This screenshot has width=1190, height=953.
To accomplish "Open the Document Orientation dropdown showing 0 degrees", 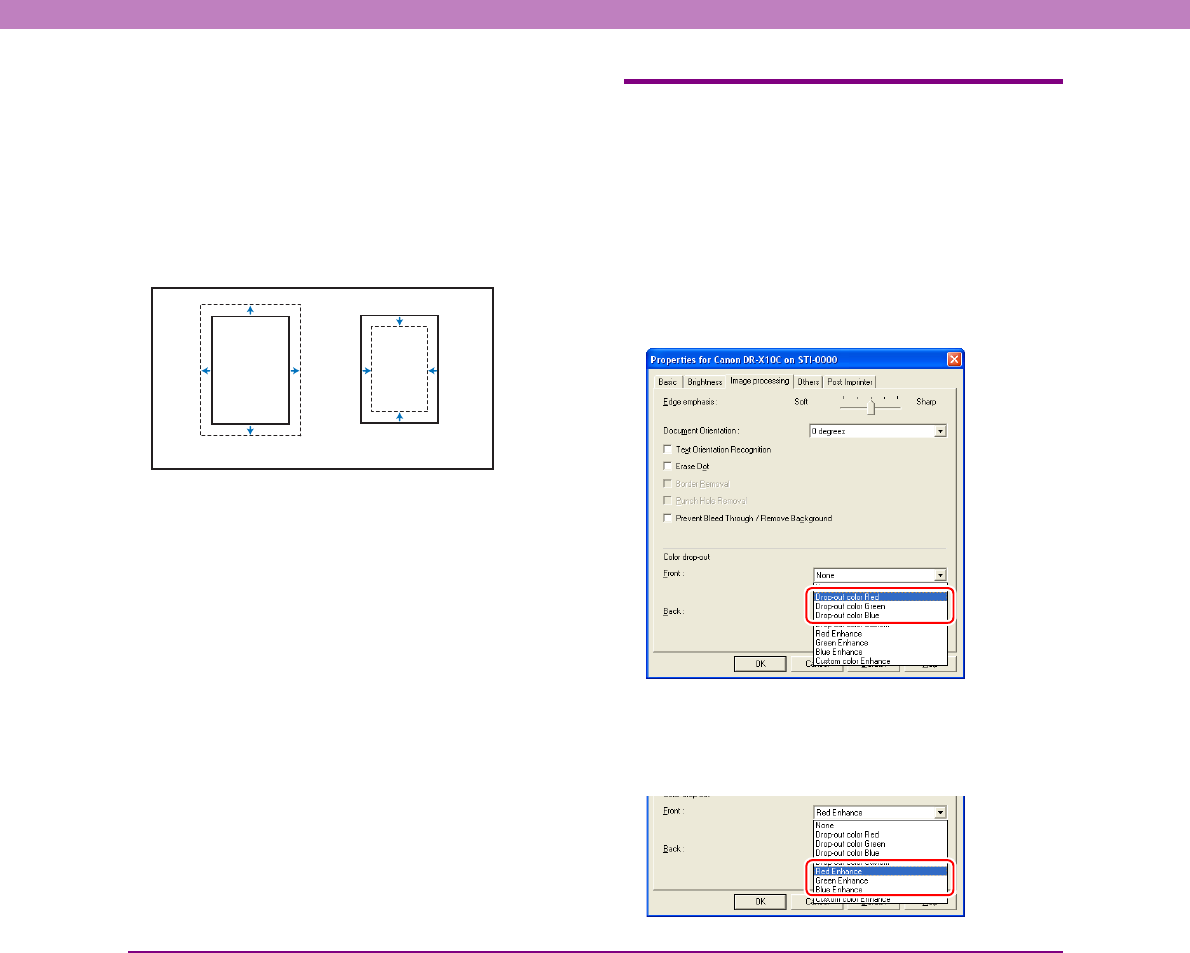I will pos(878,431).
